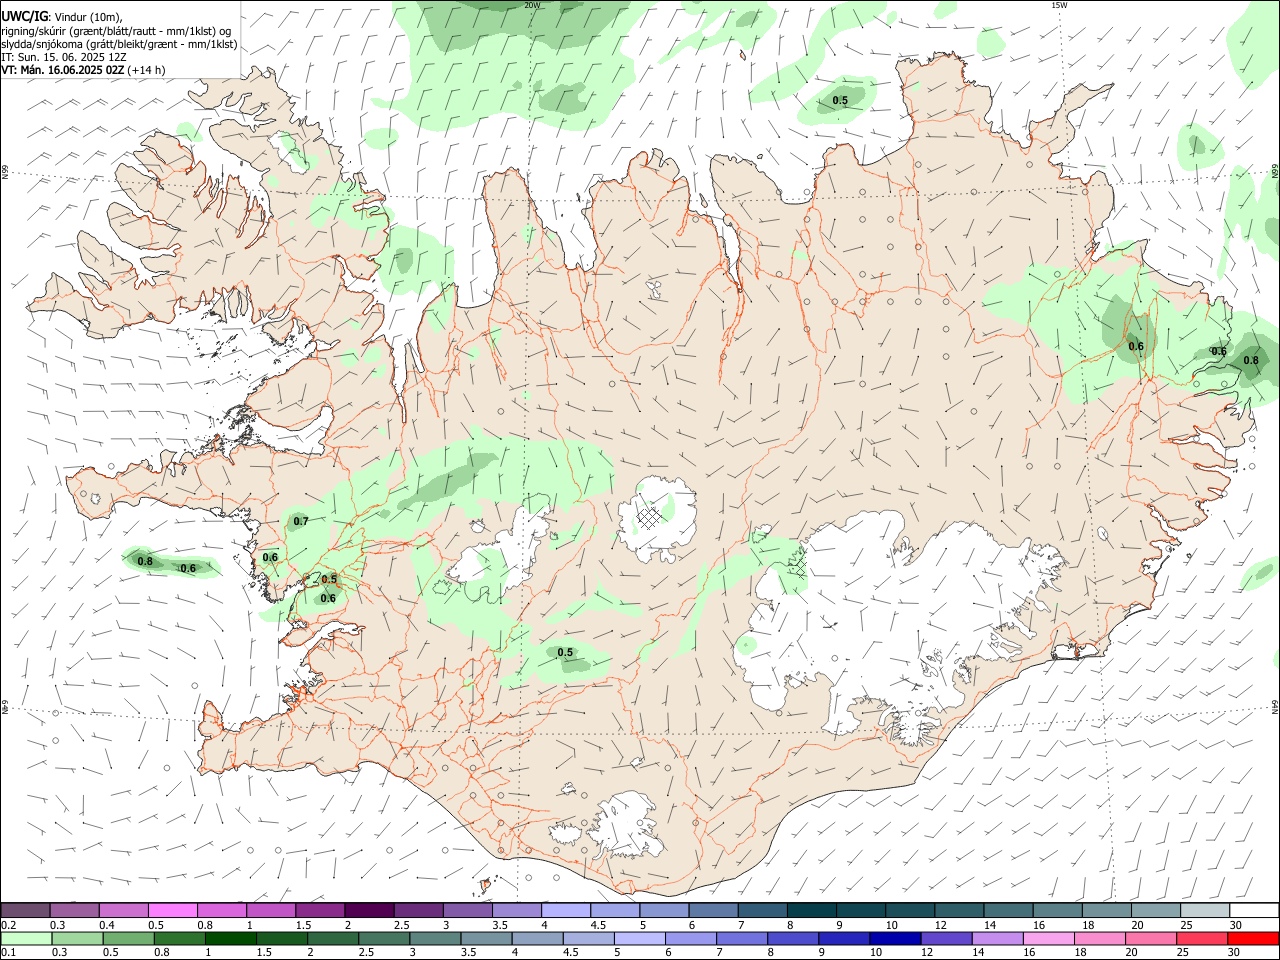The image size is (1280, 960).
Task: Click the pale pink 16 swatch, lower row
Action: coord(1048,938)
